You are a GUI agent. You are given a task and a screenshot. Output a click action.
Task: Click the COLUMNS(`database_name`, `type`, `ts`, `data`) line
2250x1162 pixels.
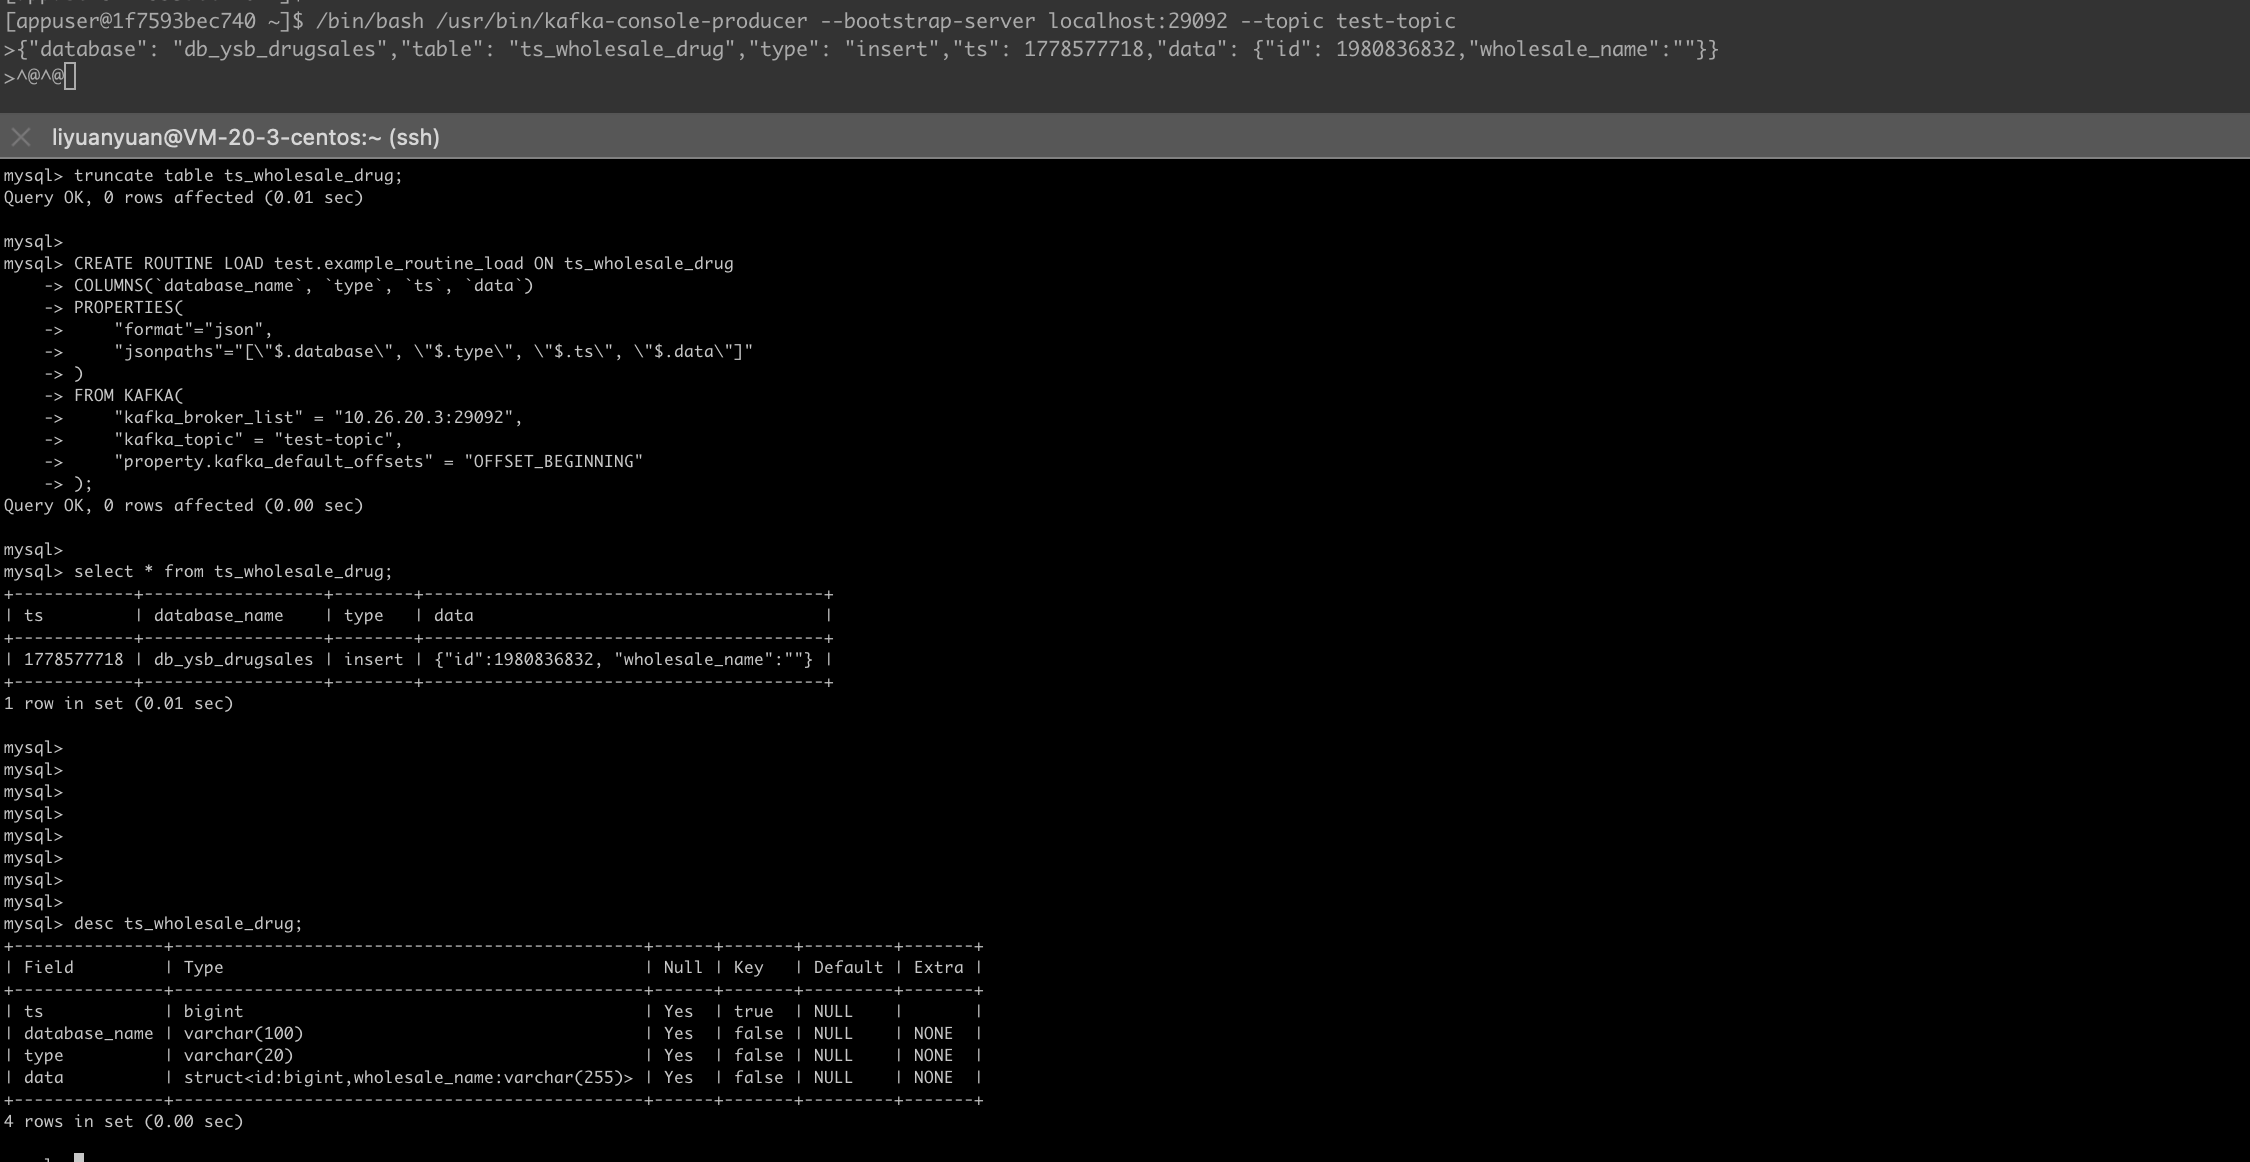point(303,285)
